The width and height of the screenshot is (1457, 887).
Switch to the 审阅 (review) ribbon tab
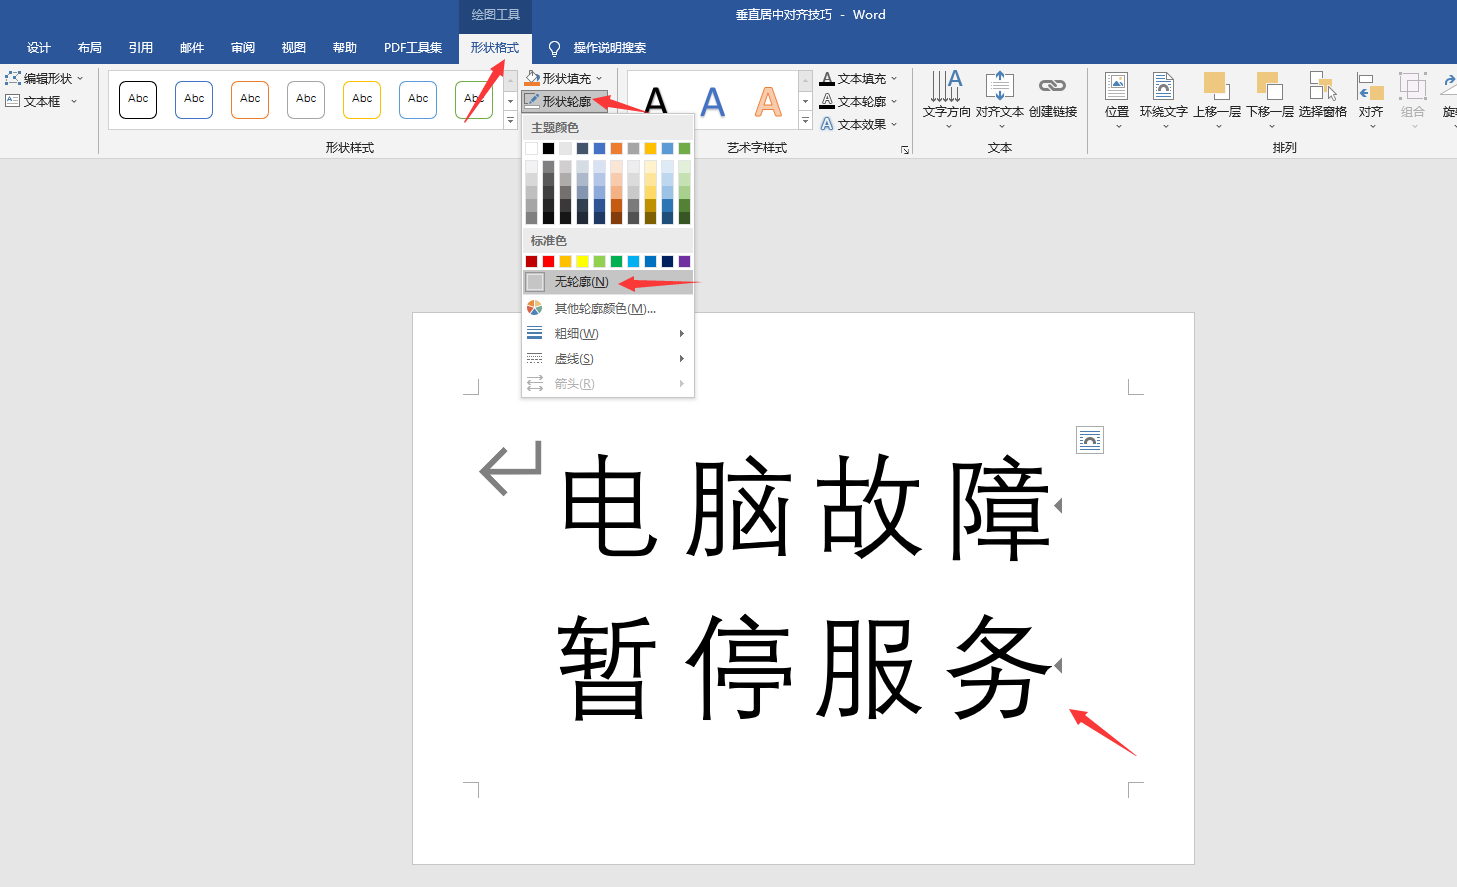(x=243, y=48)
